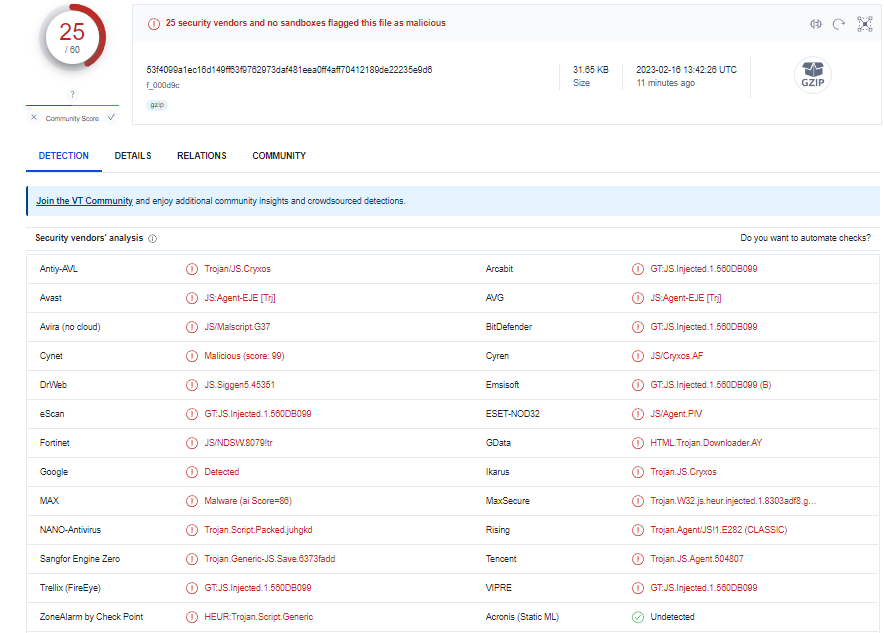Click green check icon for Acronis Undetected
Viewport: 884px width, 633px height.
tap(637, 617)
